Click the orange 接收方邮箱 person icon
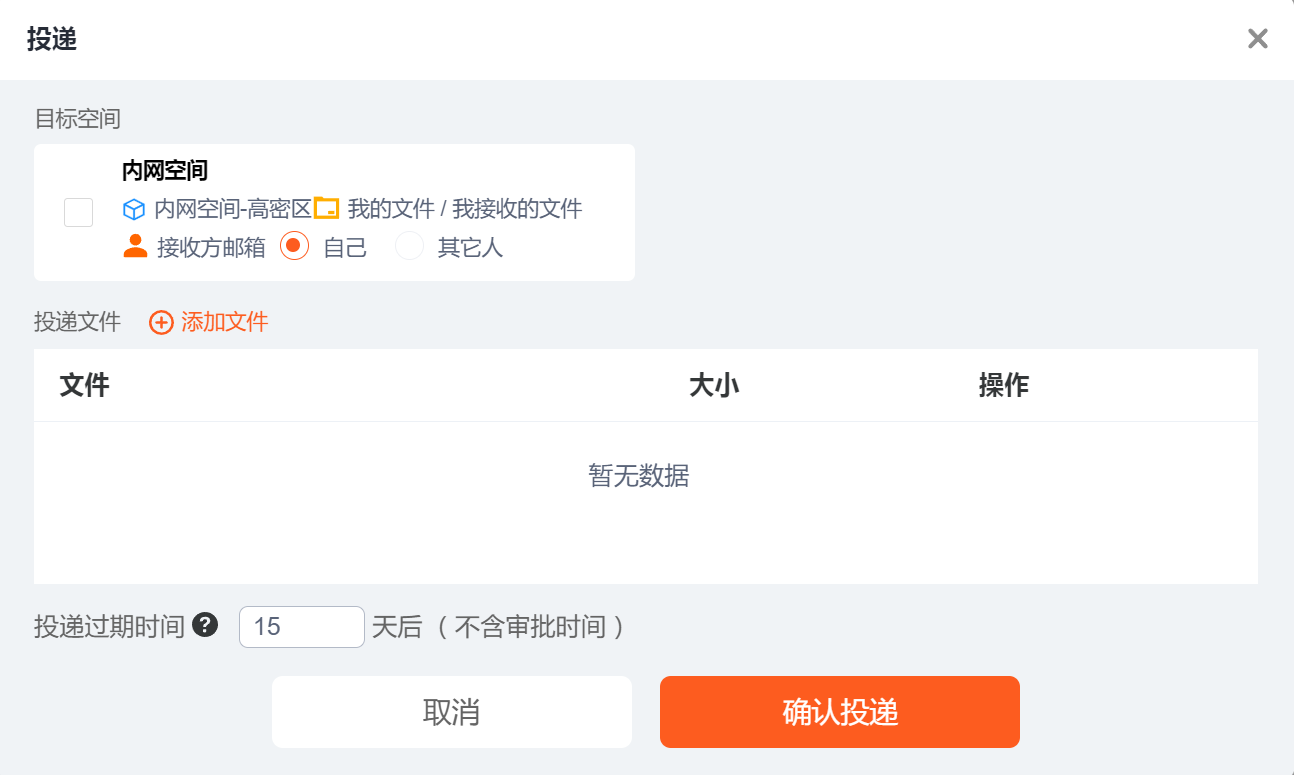This screenshot has width=1294, height=775. (135, 246)
